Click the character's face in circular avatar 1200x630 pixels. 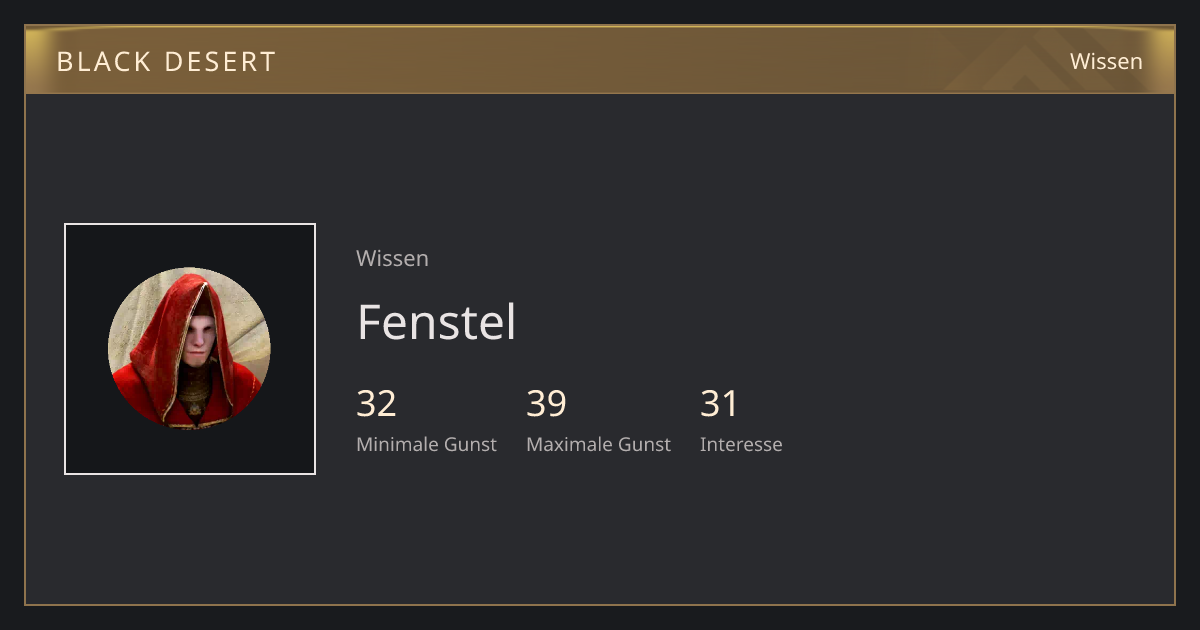point(200,340)
